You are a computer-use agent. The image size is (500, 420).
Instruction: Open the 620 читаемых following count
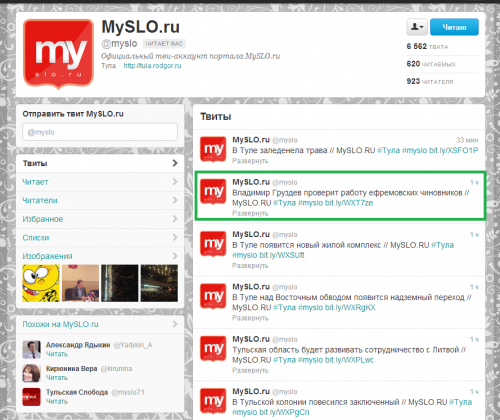(x=431, y=64)
